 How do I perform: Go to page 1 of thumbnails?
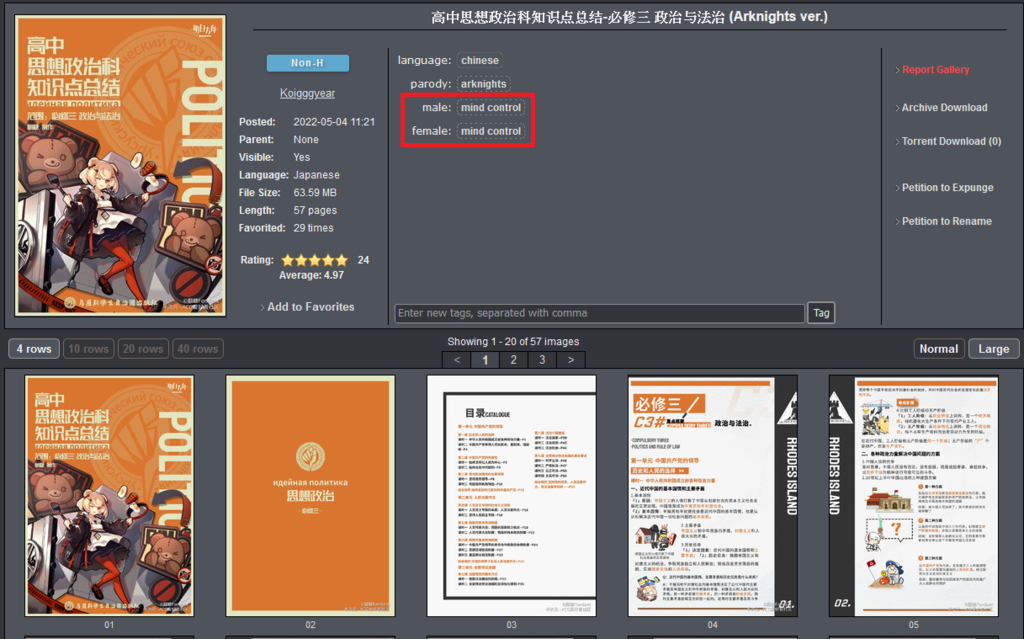485,360
